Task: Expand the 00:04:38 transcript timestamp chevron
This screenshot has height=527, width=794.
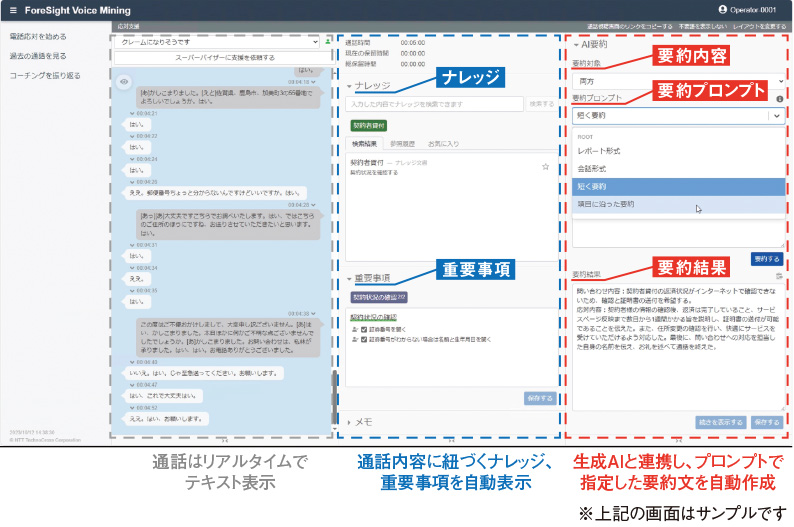Action: [313, 314]
